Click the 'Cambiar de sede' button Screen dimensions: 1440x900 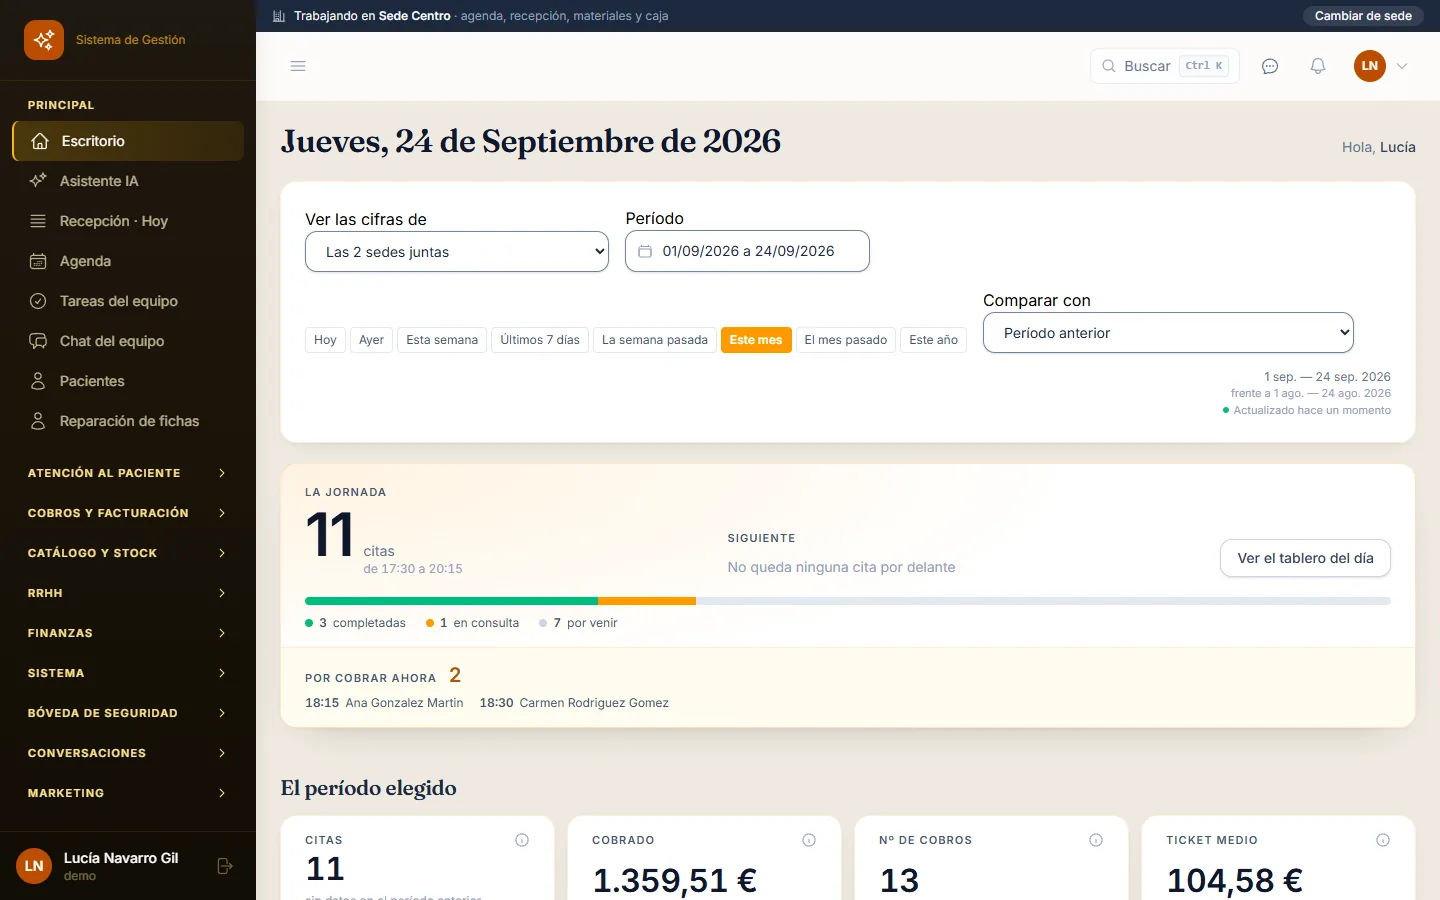pyautogui.click(x=1363, y=16)
